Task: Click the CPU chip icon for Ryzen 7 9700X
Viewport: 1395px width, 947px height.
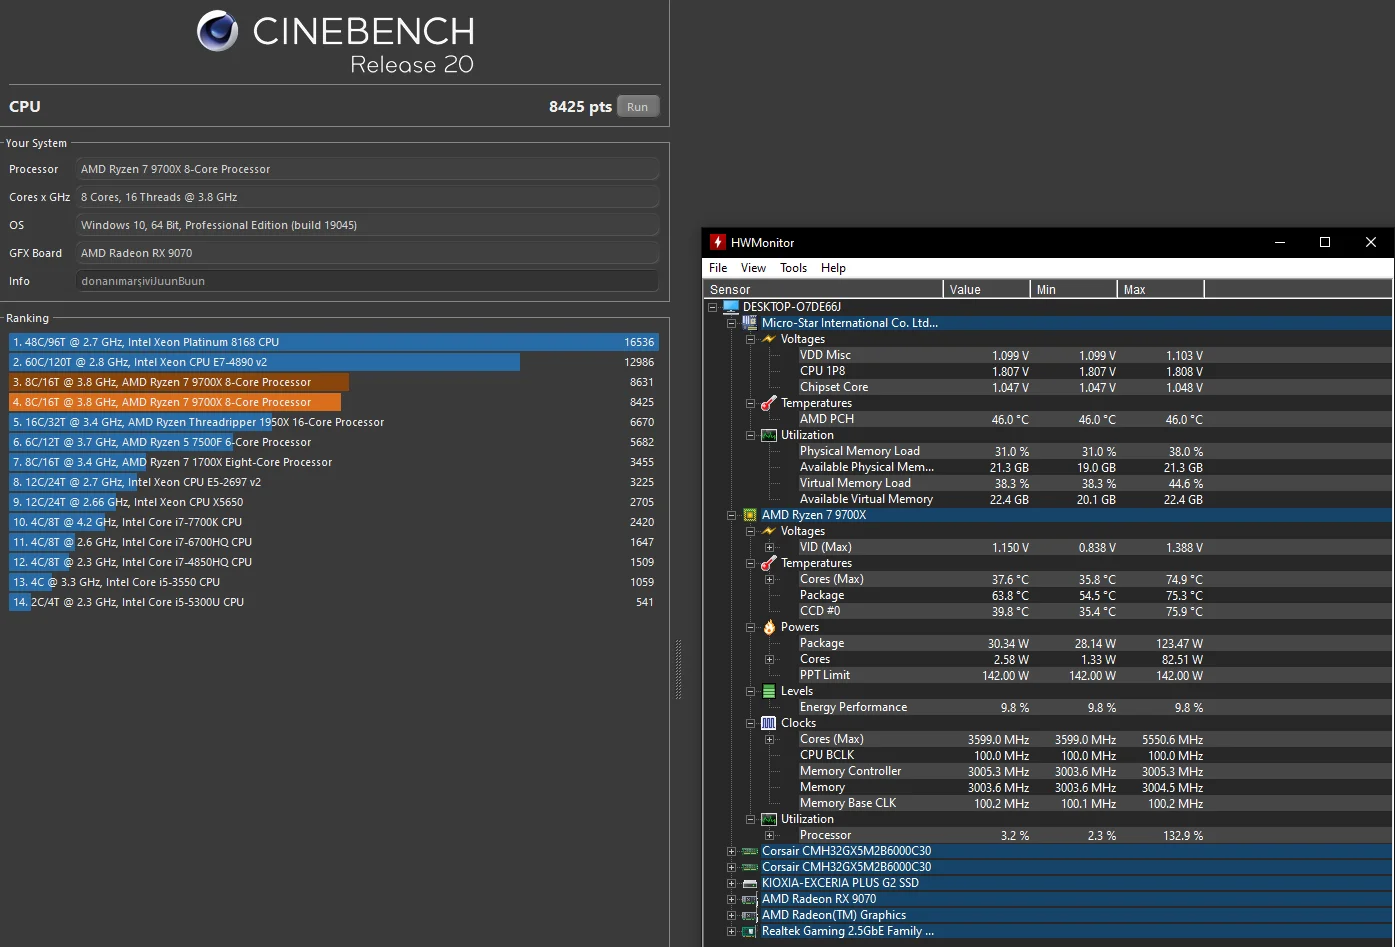Action: tap(750, 515)
